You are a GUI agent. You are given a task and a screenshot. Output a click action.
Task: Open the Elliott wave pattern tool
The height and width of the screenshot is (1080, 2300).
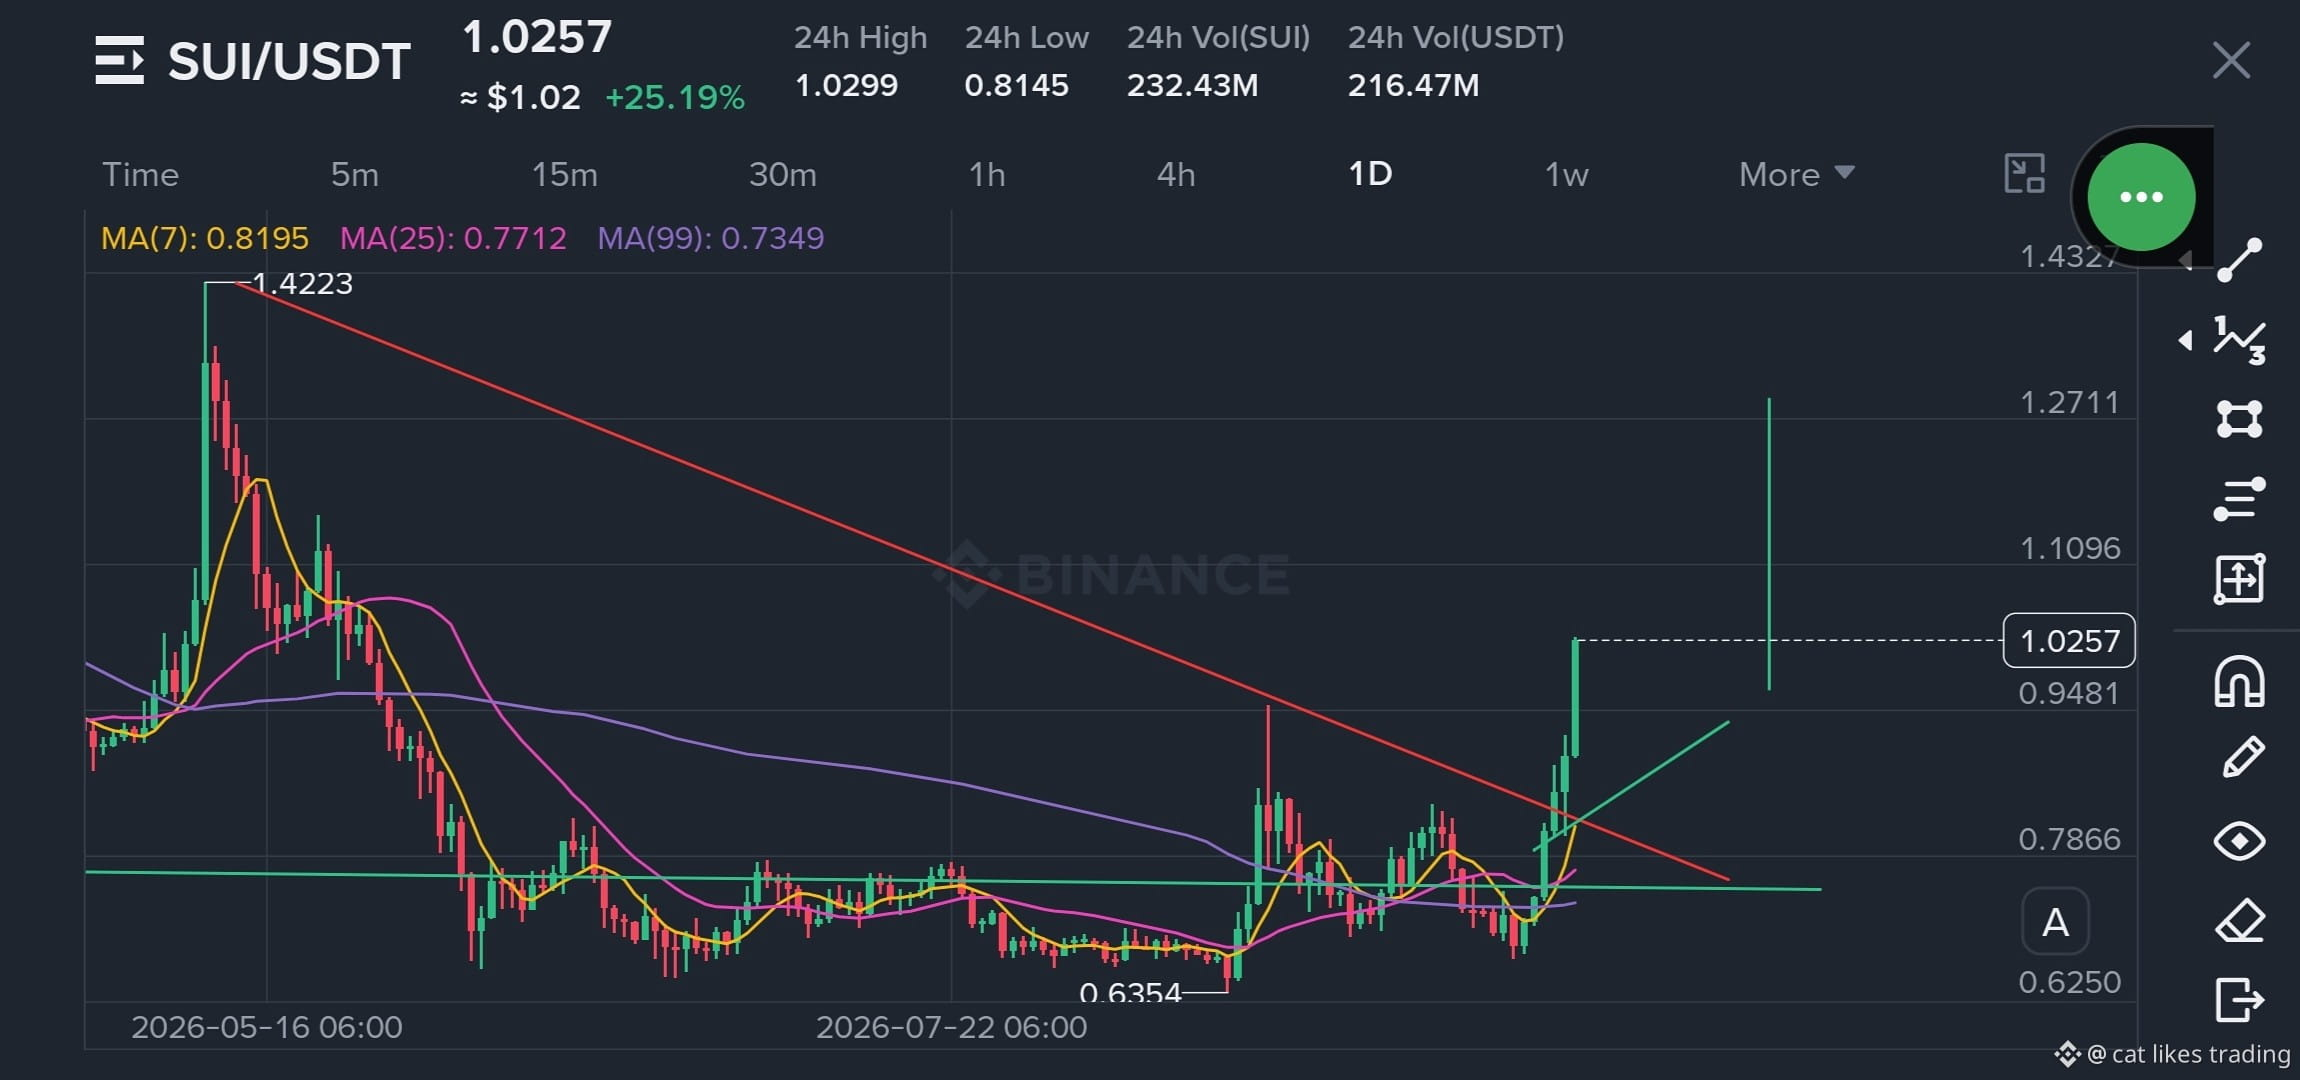[2240, 340]
